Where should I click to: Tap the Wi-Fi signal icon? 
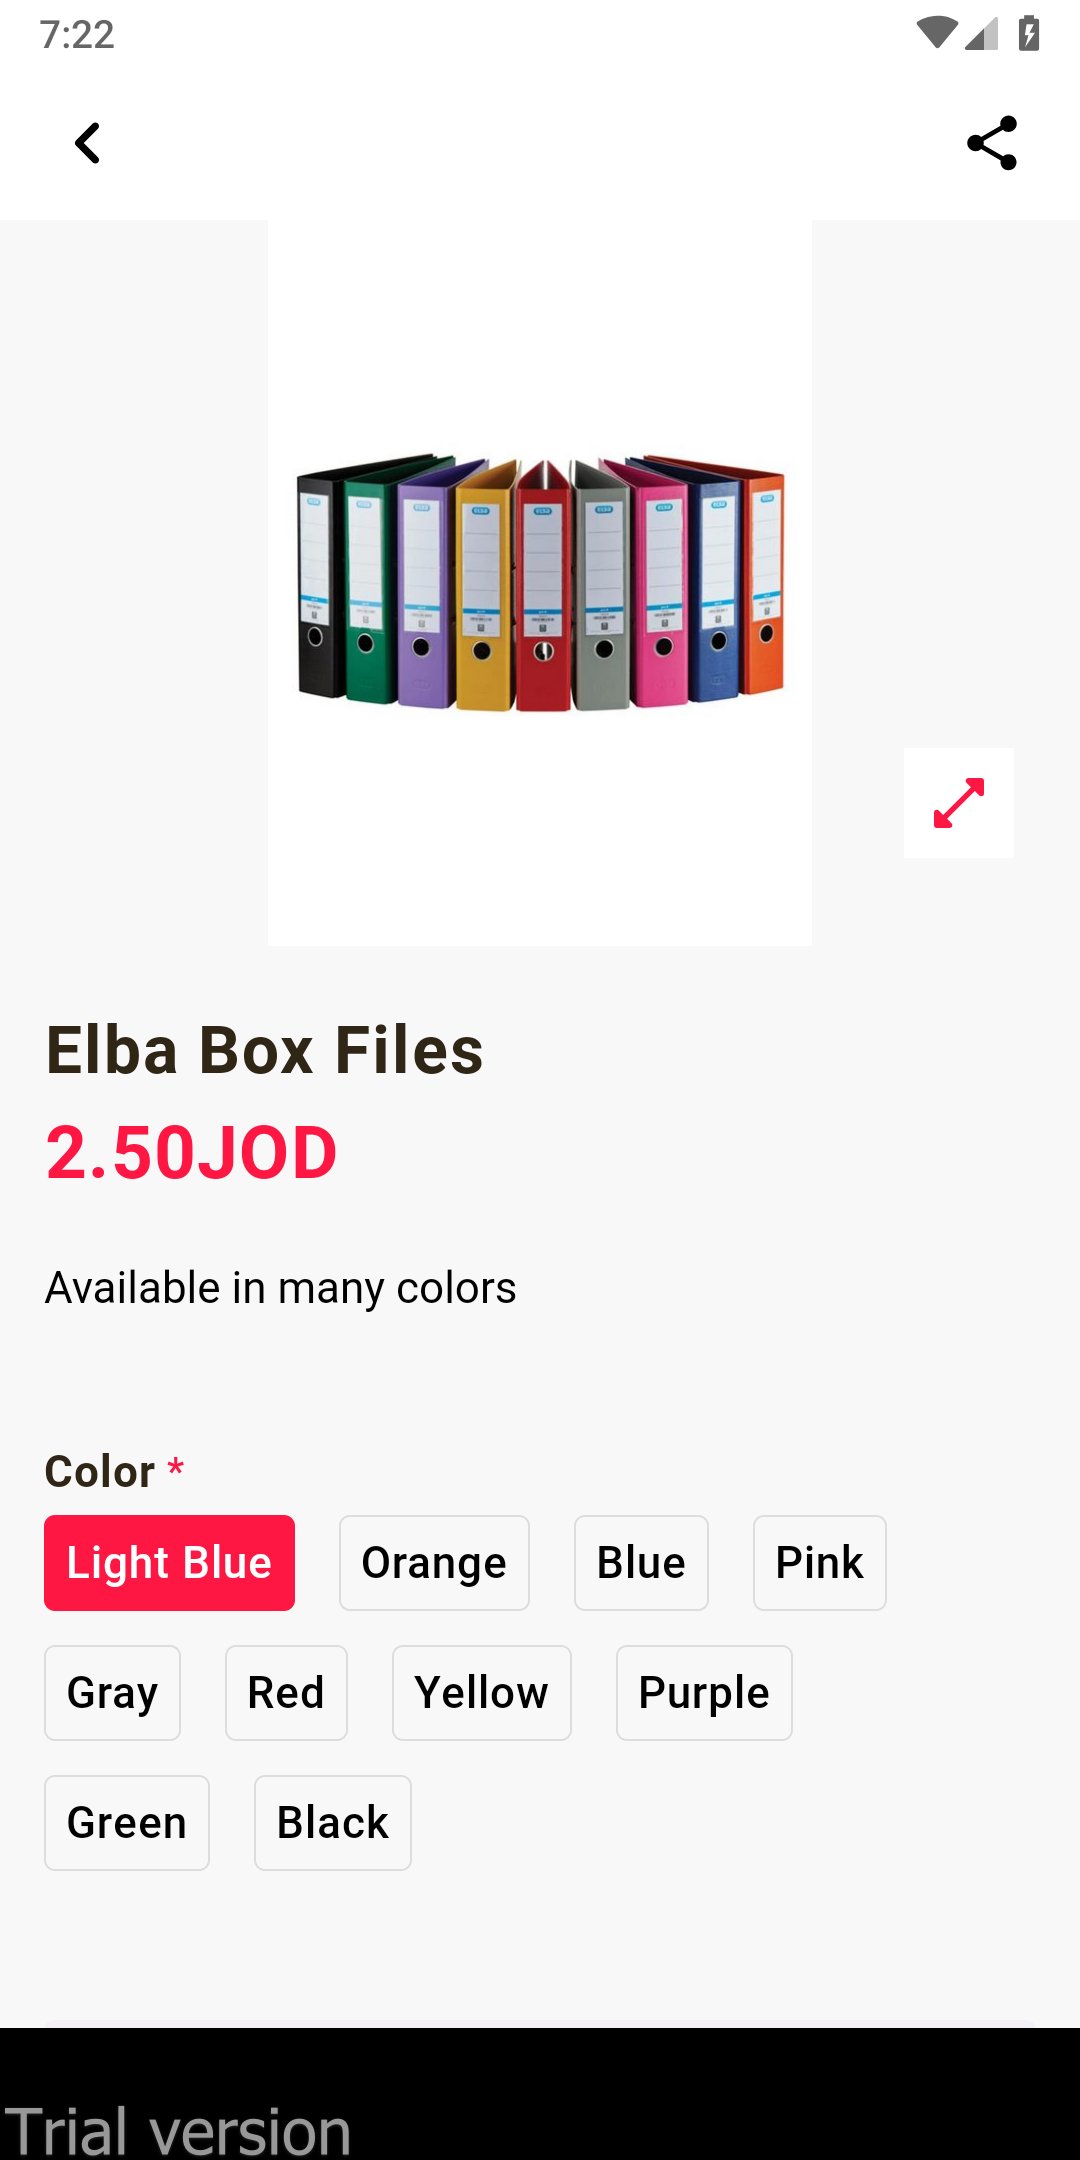click(936, 34)
